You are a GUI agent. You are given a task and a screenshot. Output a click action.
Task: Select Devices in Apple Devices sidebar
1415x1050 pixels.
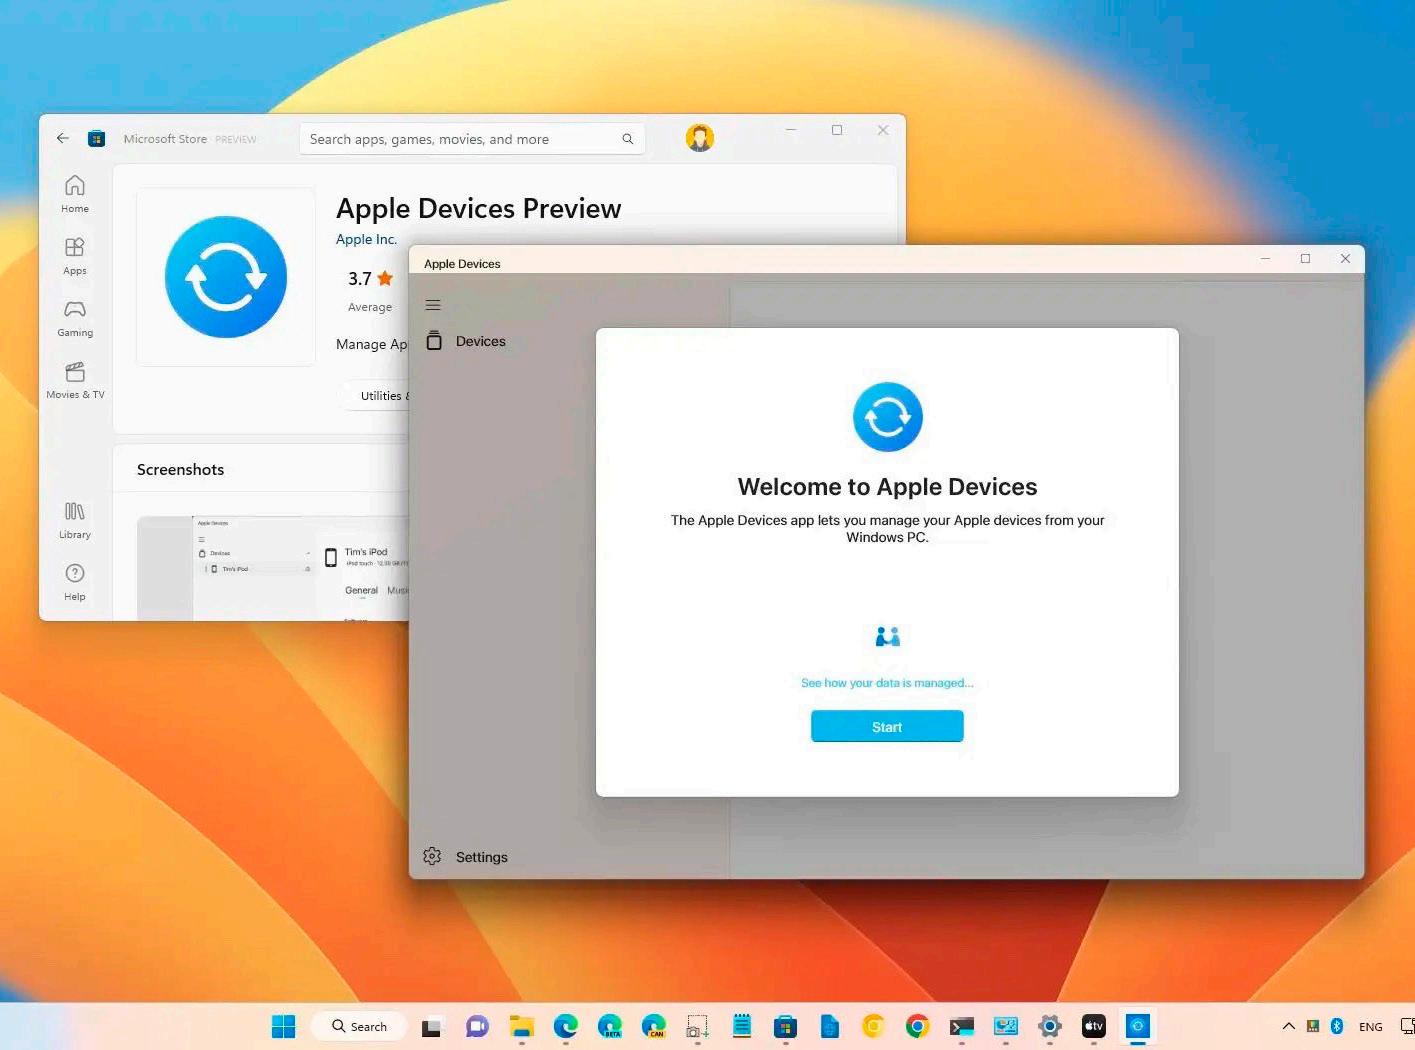coord(480,341)
